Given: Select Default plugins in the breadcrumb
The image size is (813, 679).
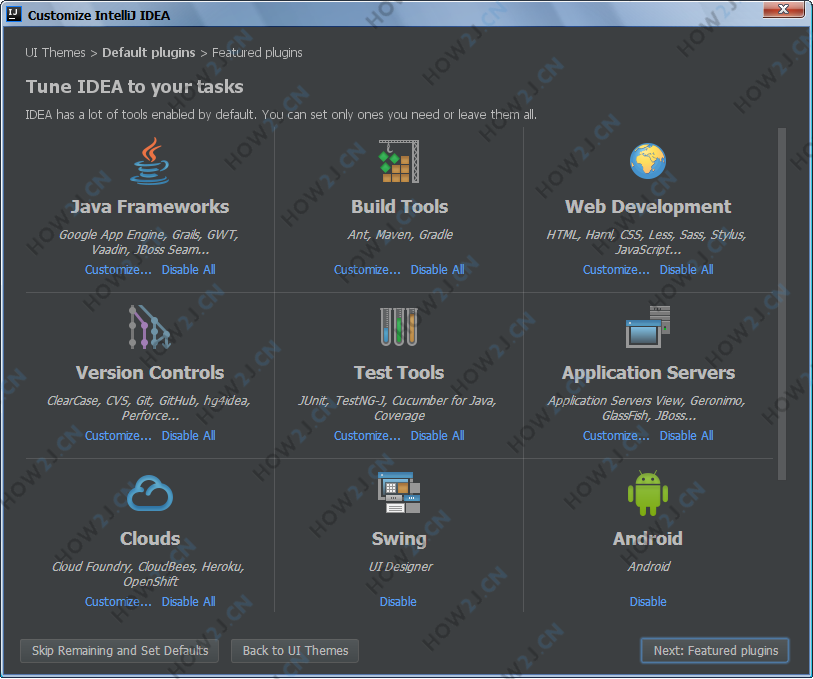Looking at the screenshot, I should (149, 53).
